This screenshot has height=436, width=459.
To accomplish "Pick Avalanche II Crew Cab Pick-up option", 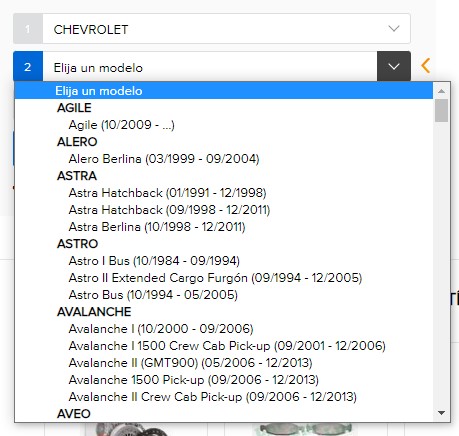I will coord(224,397).
